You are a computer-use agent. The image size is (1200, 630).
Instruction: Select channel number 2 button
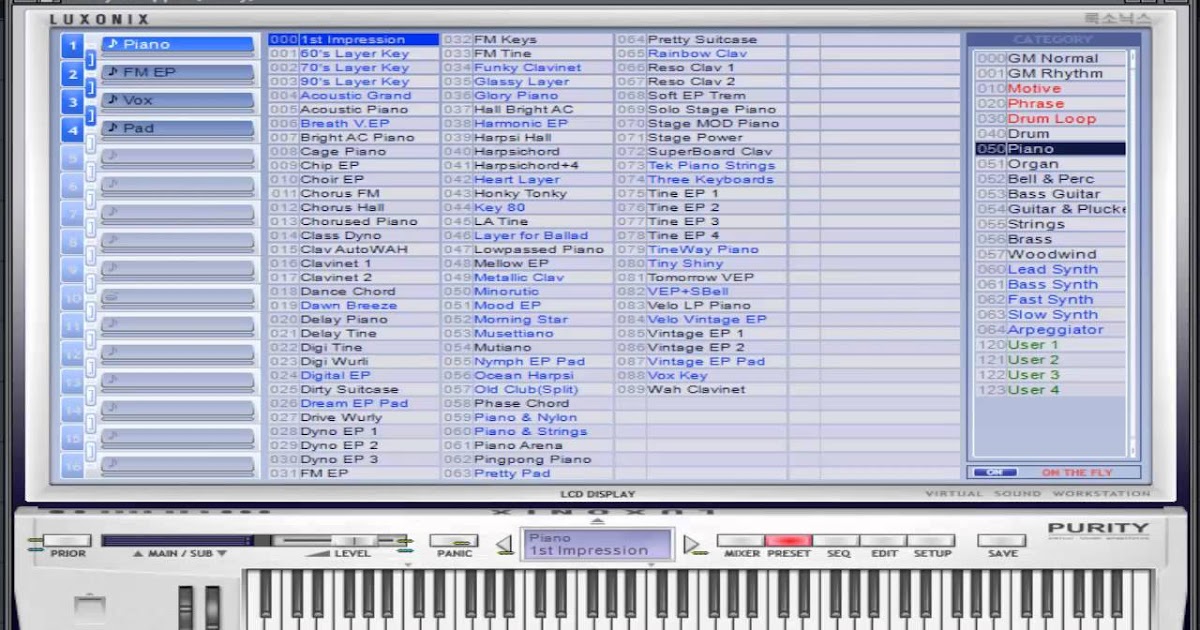coord(72,73)
